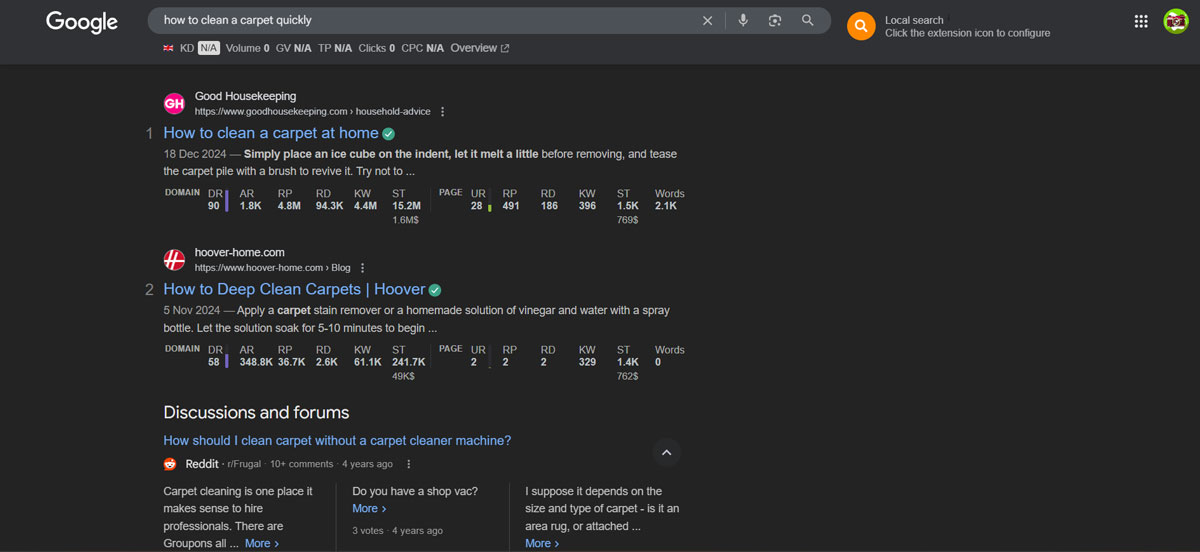Click More on 'Carpet cleaning is one place' comment

(x=262, y=543)
